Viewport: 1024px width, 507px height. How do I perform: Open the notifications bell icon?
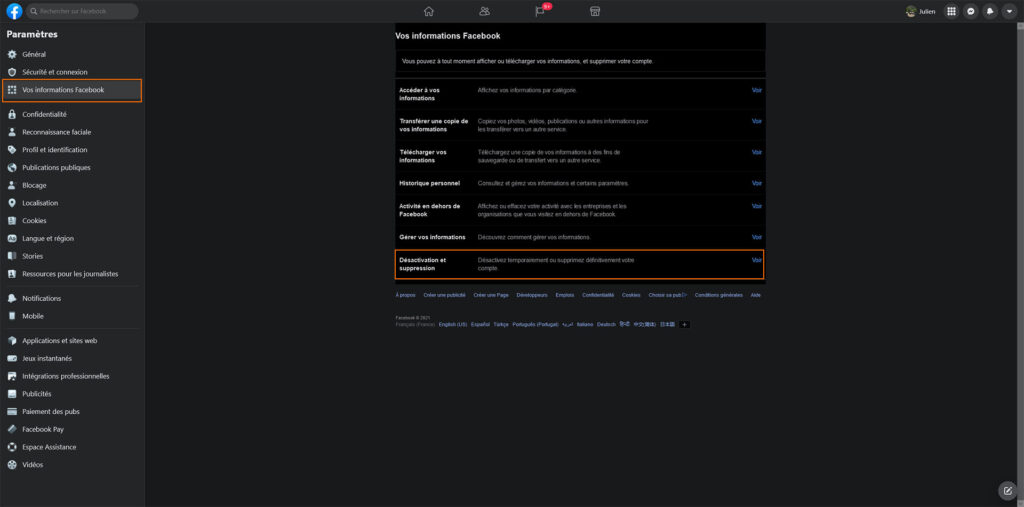(990, 11)
